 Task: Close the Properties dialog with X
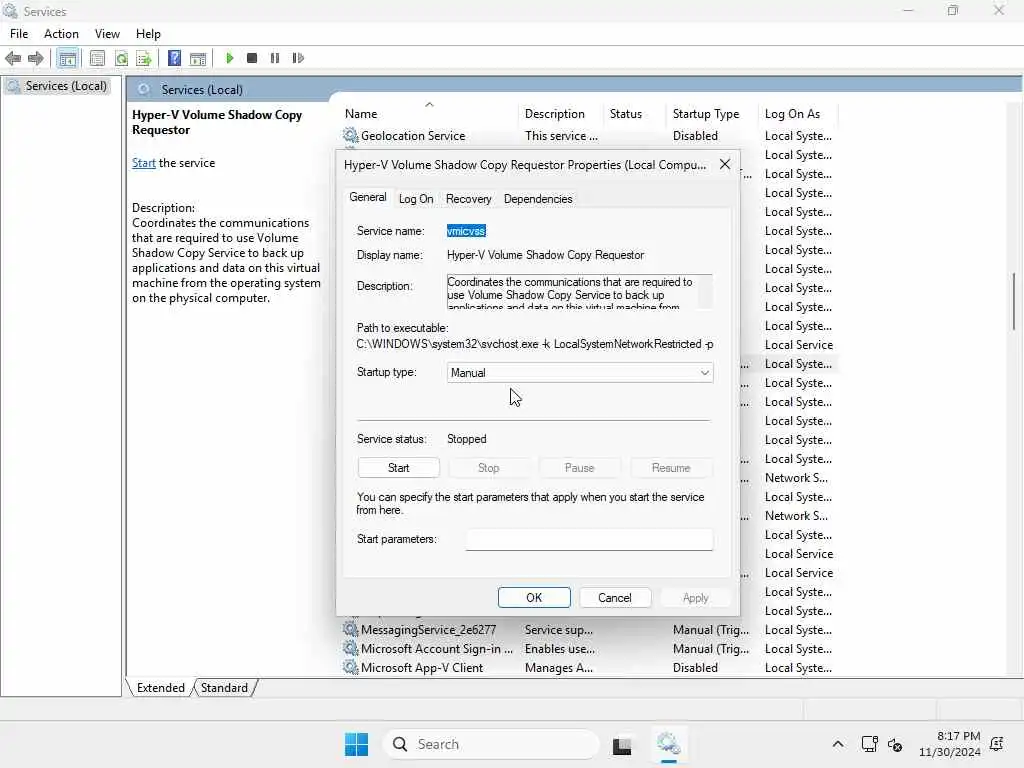pos(725,165)
